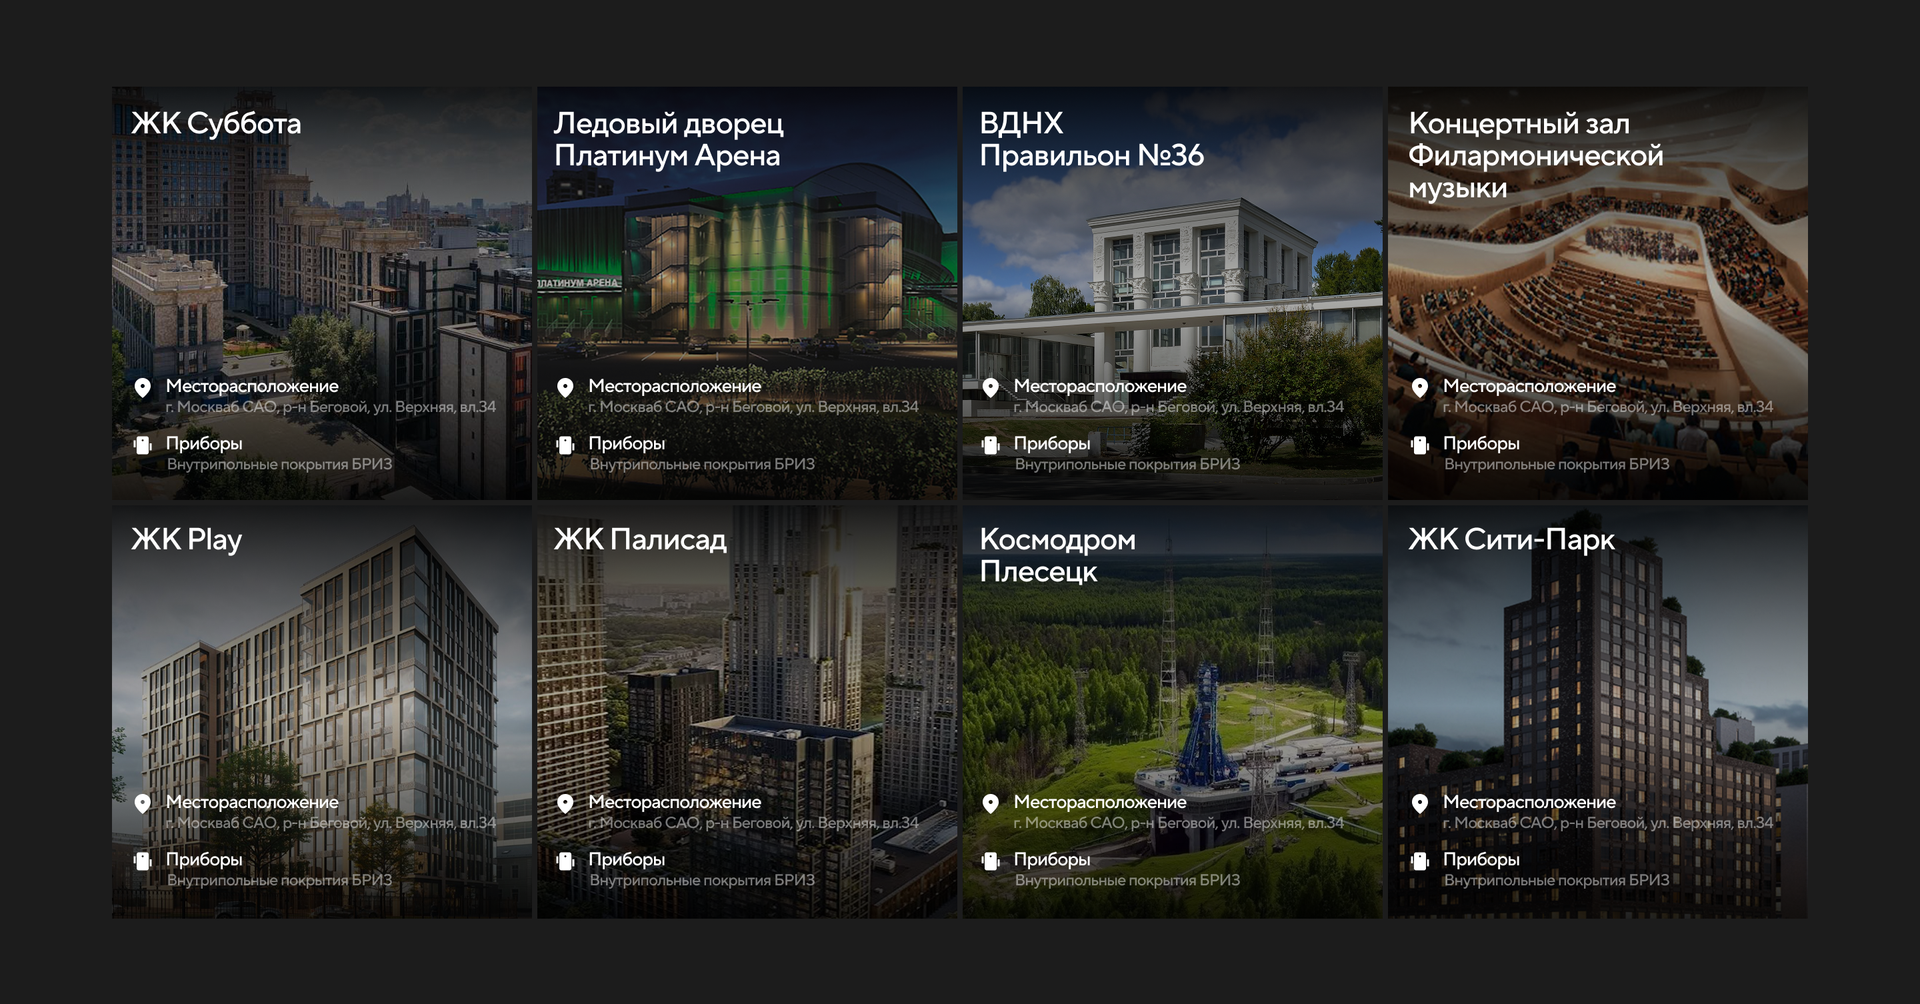Screen dimensions: 1920x1004
Task: Click the location pin in ЖК Палисад card
Action: tap(565, 804)
